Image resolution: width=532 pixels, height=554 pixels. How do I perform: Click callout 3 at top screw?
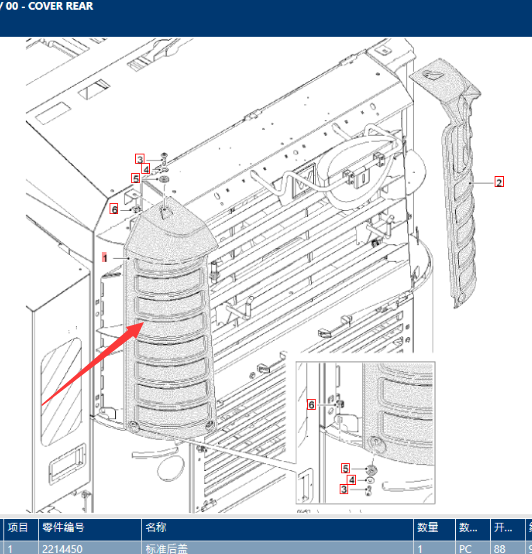140,159
